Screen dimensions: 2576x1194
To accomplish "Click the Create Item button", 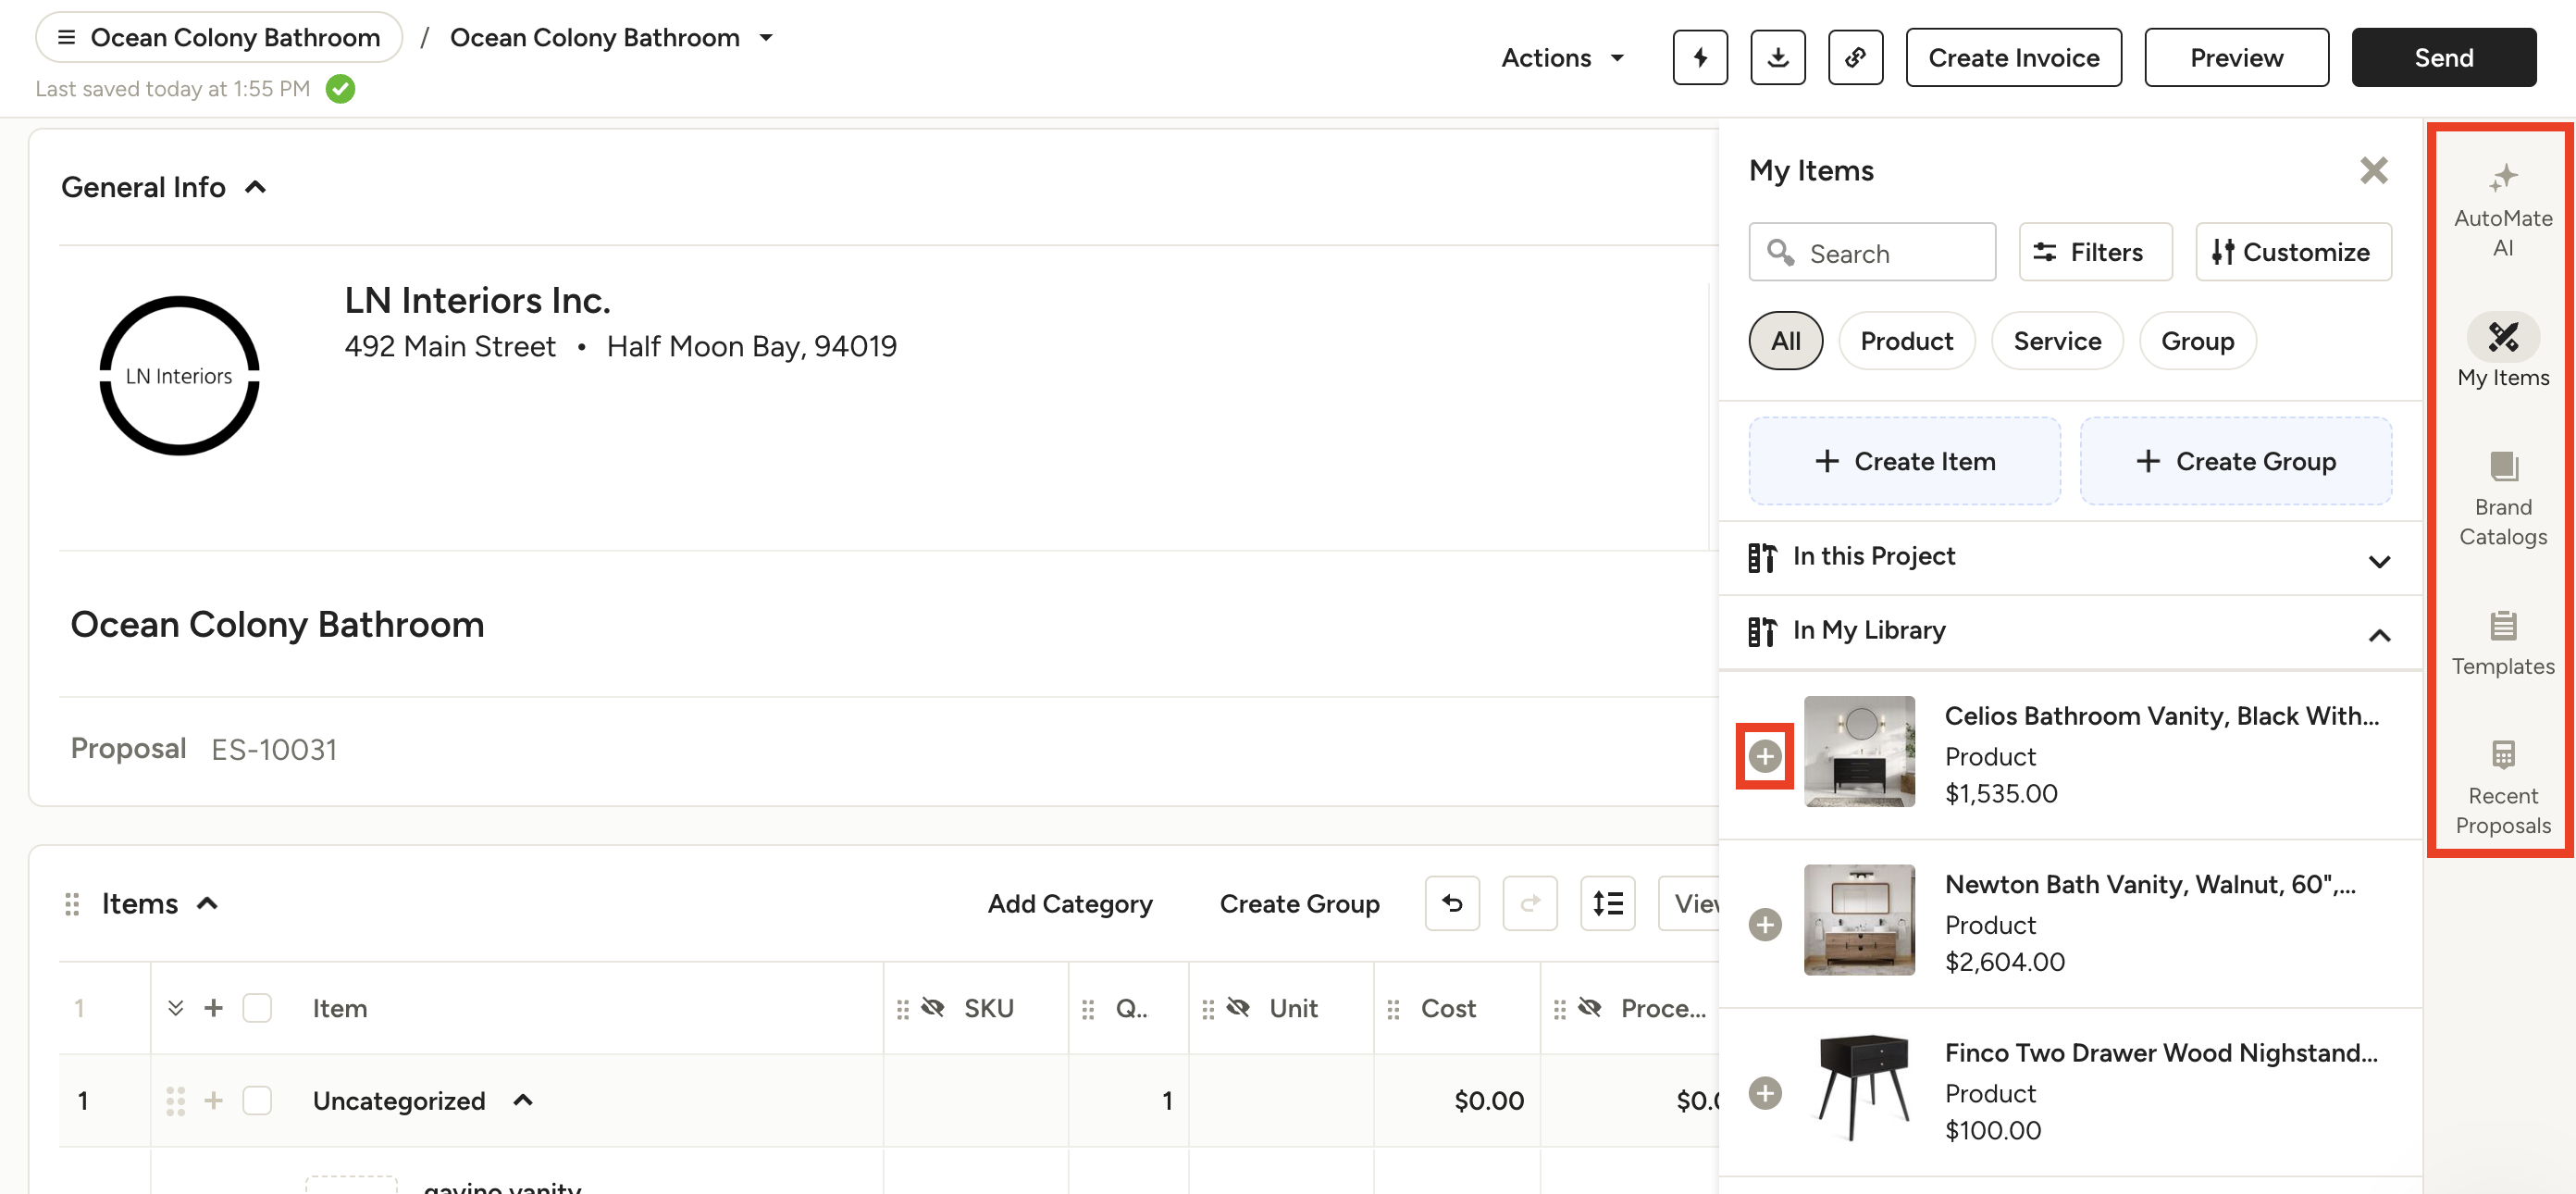I will tap(1903, 461).
